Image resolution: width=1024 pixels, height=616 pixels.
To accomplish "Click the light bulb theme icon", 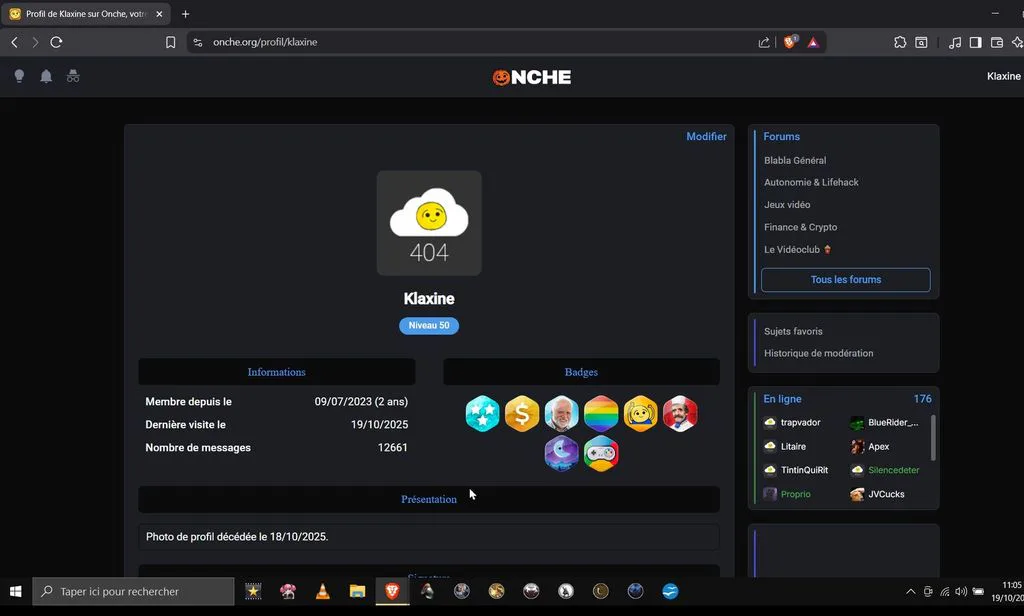I will (20, 76).
